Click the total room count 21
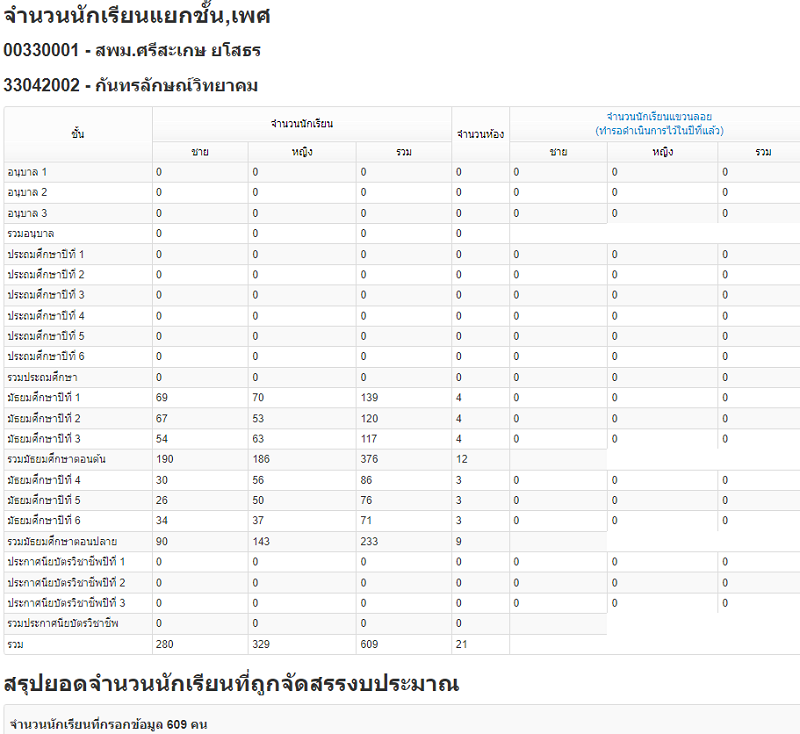Screen dimensions: 800x734 461,644
